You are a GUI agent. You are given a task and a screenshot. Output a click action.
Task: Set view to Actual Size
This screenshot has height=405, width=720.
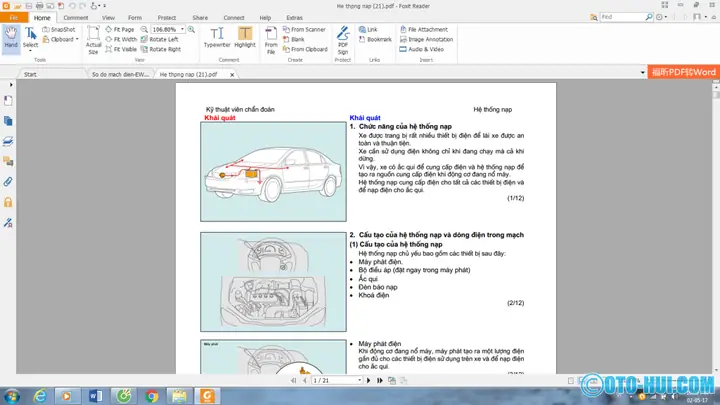click(93, 40)
